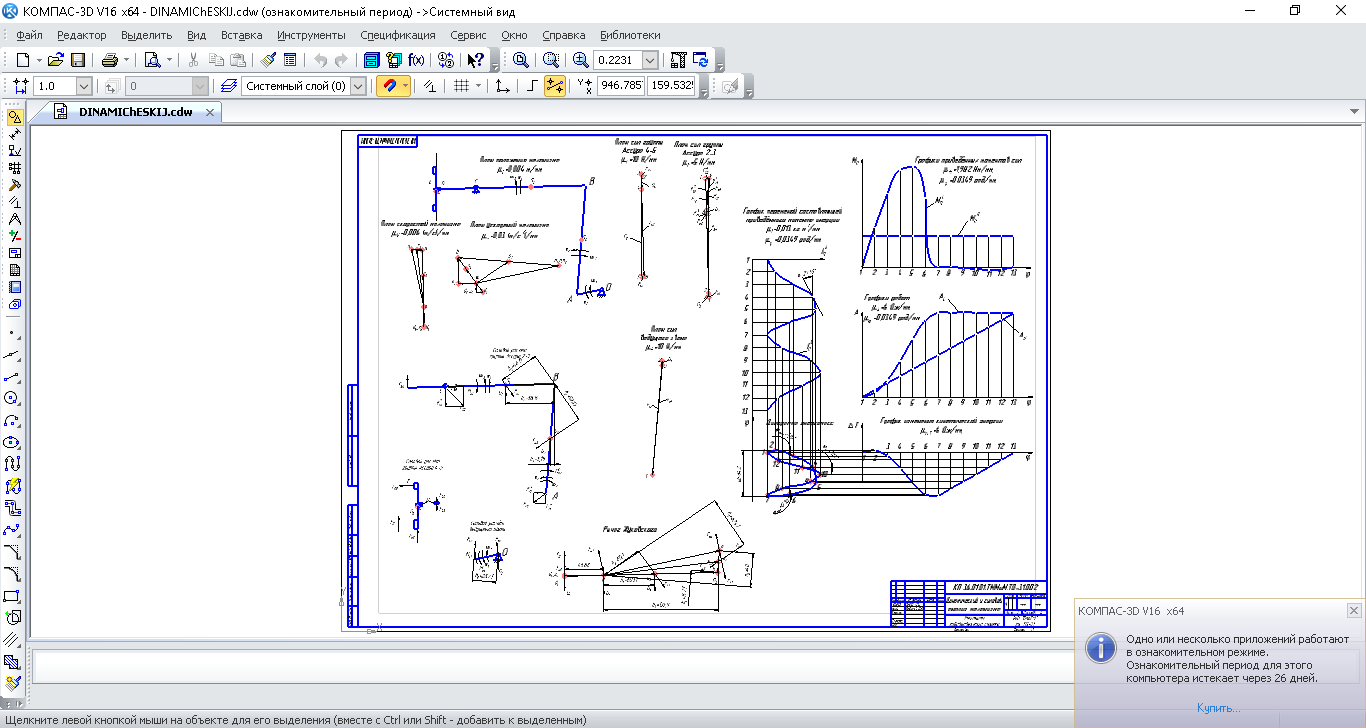Open Print preview icon

tap(152, 60)
